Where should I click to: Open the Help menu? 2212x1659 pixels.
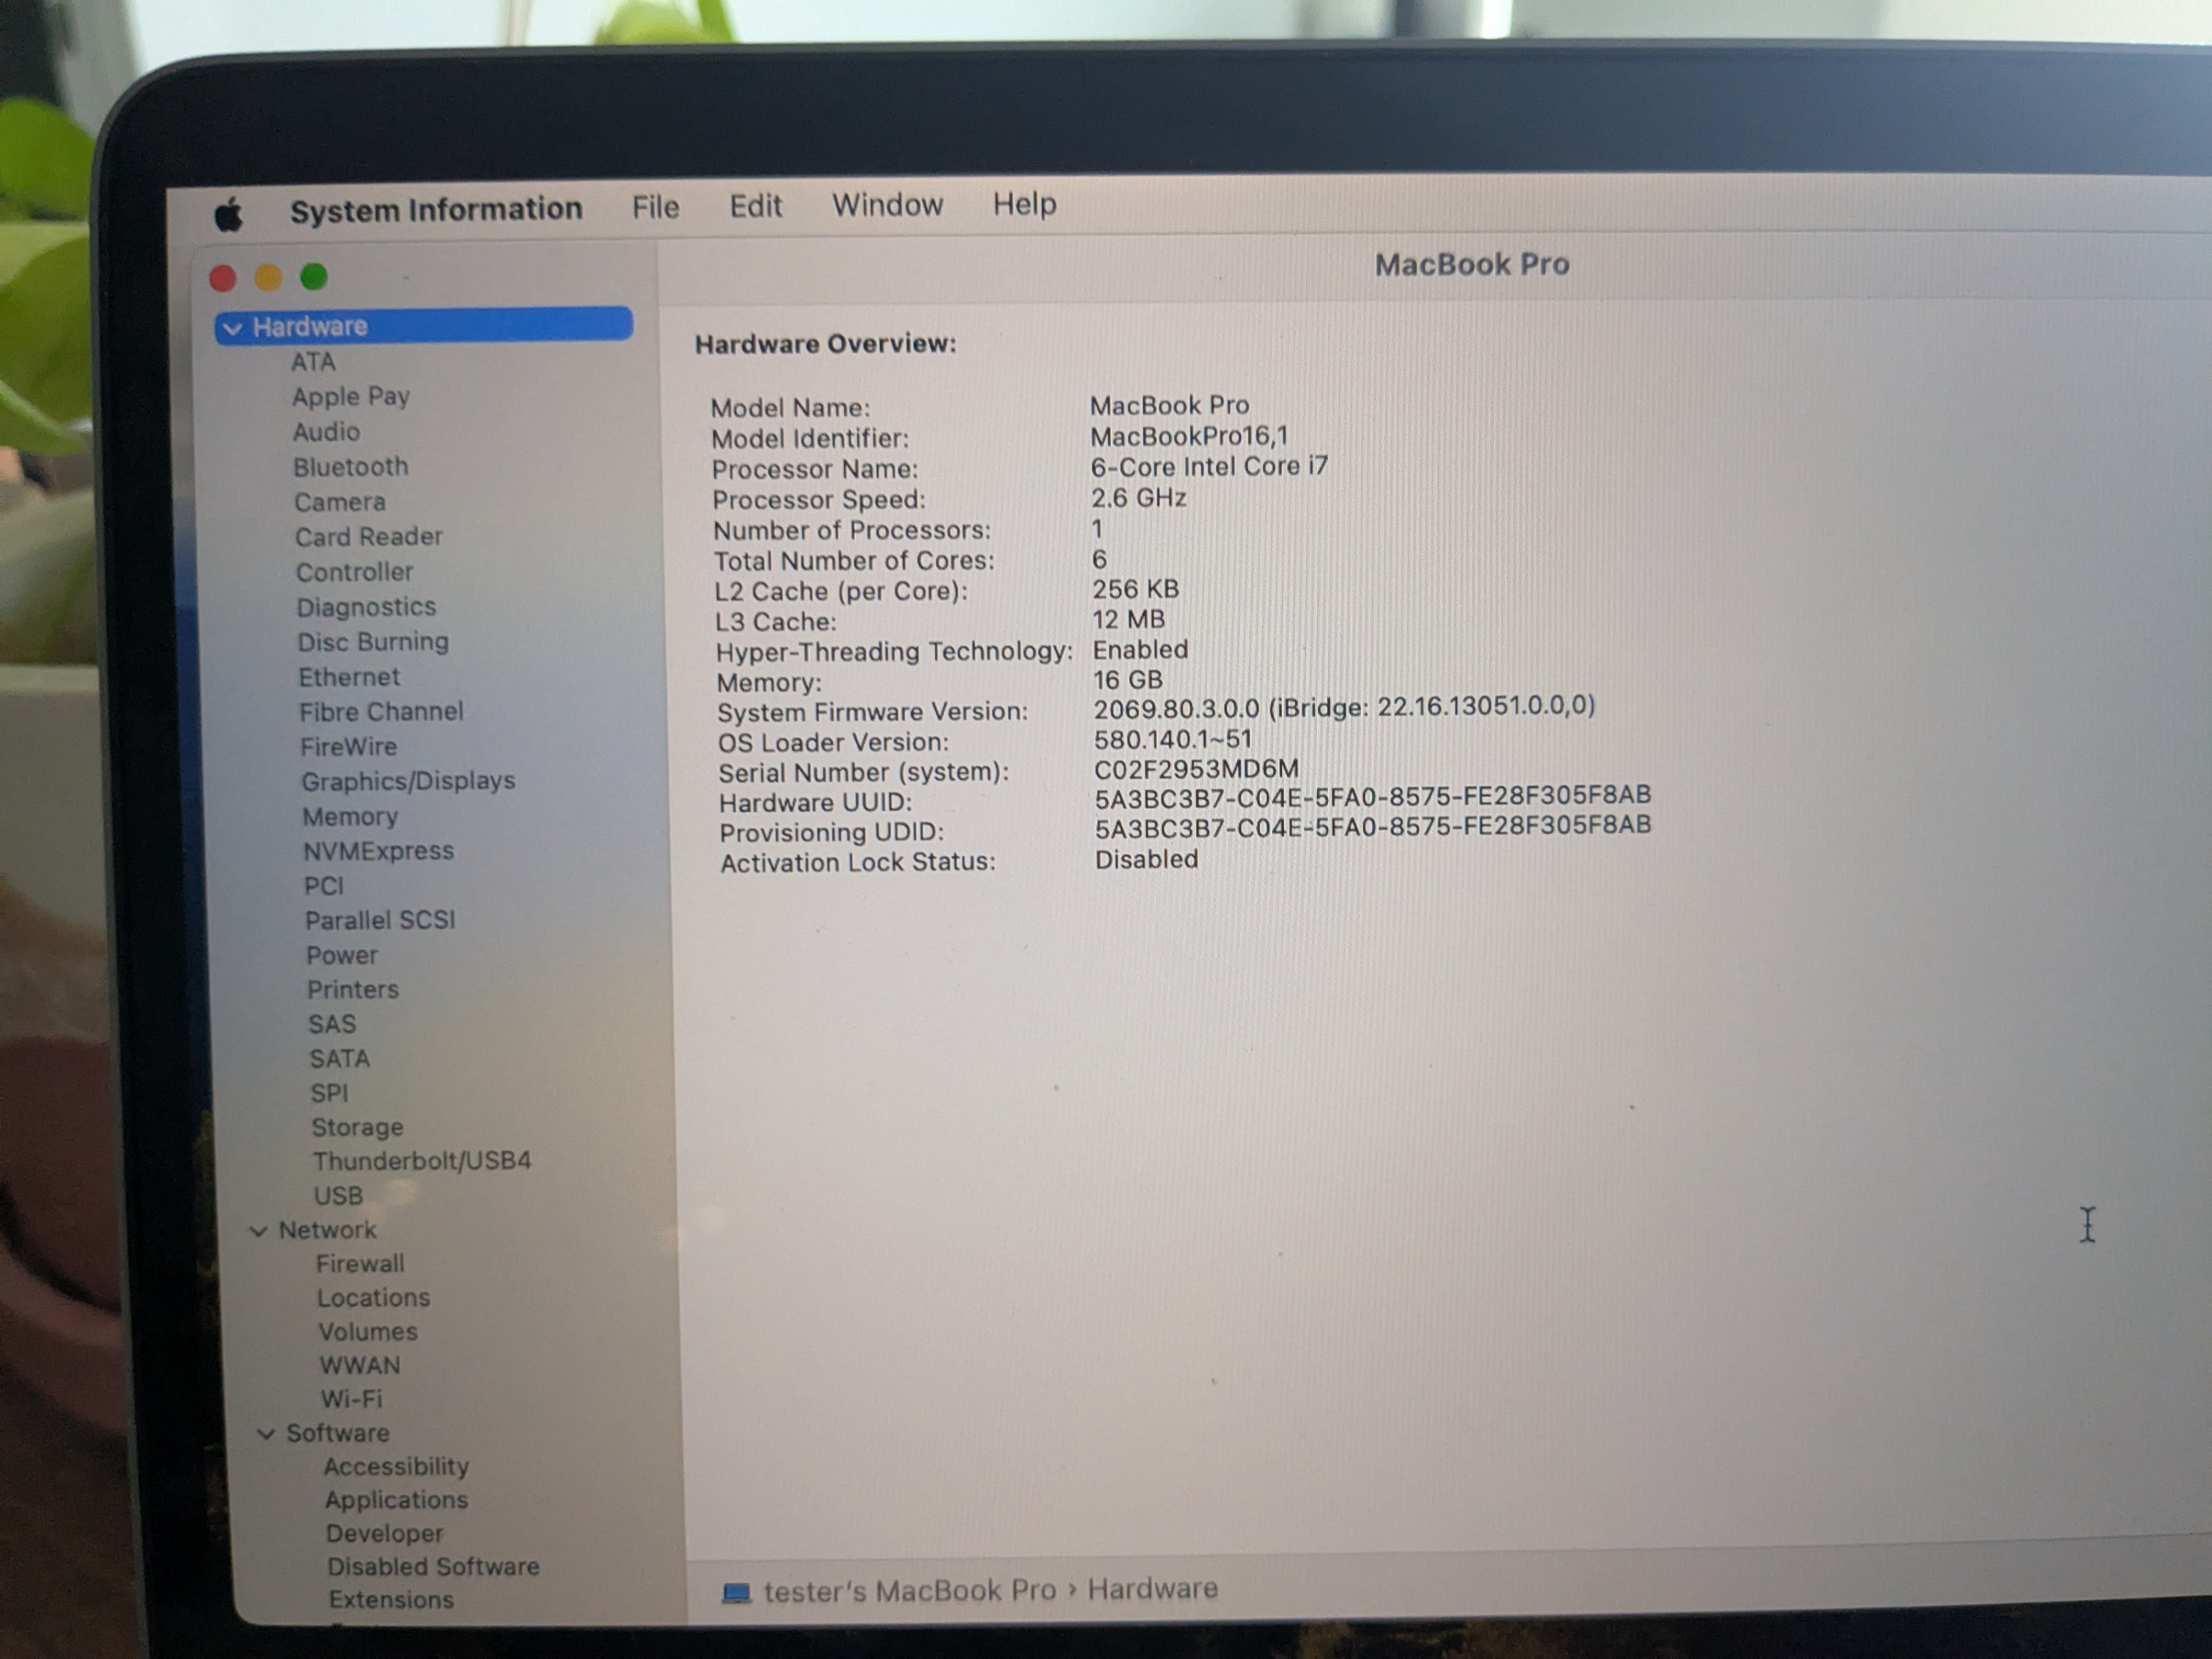[1024, 204]
